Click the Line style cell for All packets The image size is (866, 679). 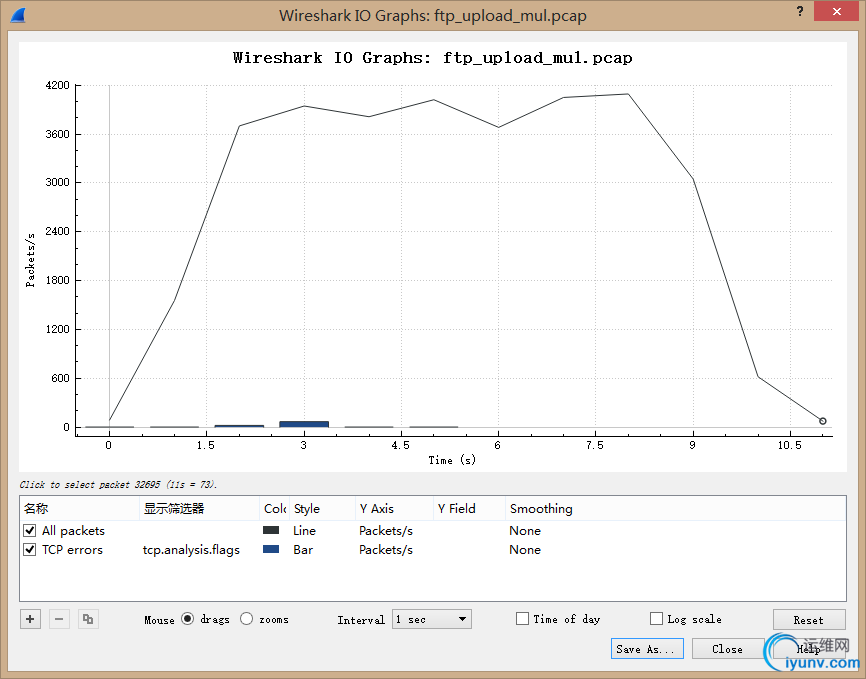click(304, 531)
